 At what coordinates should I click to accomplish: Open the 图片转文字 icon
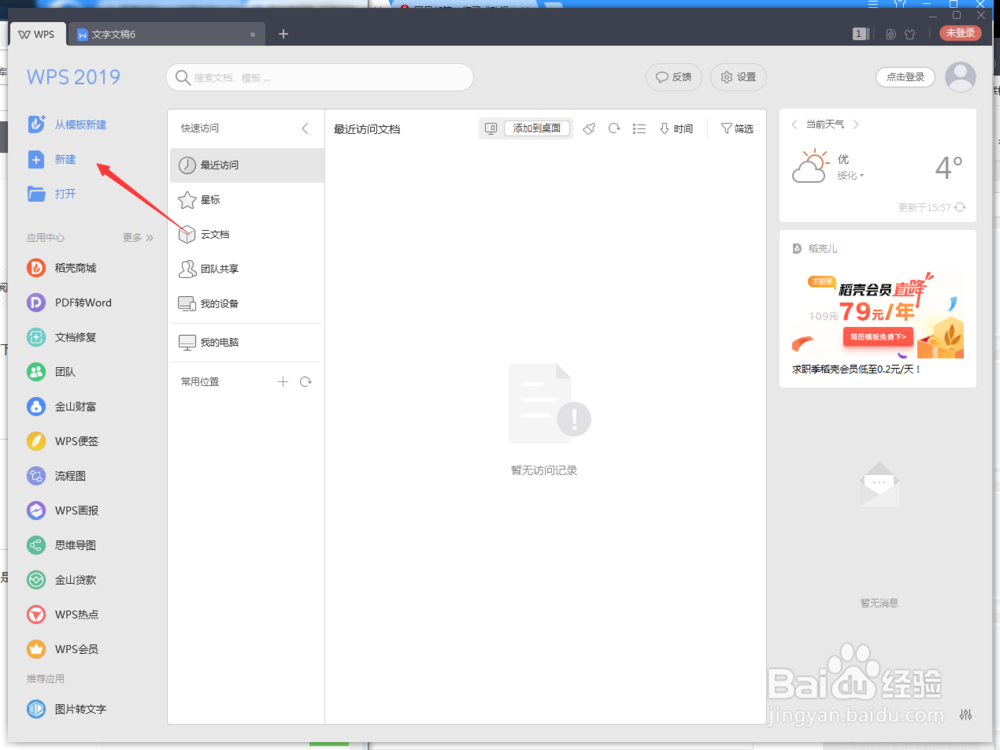(36, 709)
